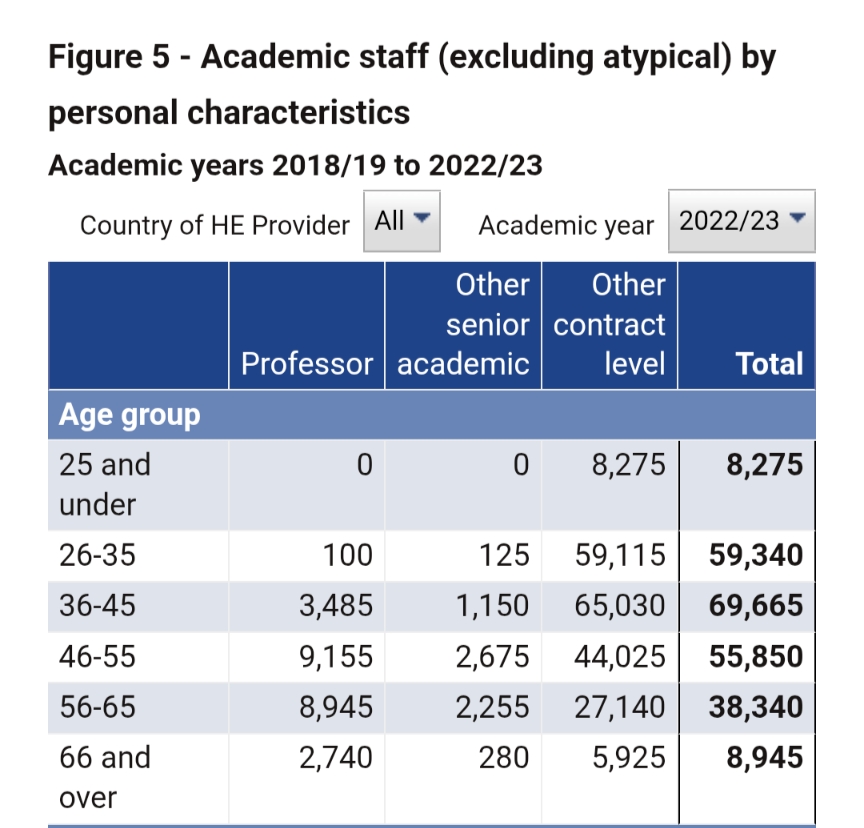Screen dimensions: 864x828
Task: Select the 2,255 other senior academic cell
Action: (x=490, y=707)
